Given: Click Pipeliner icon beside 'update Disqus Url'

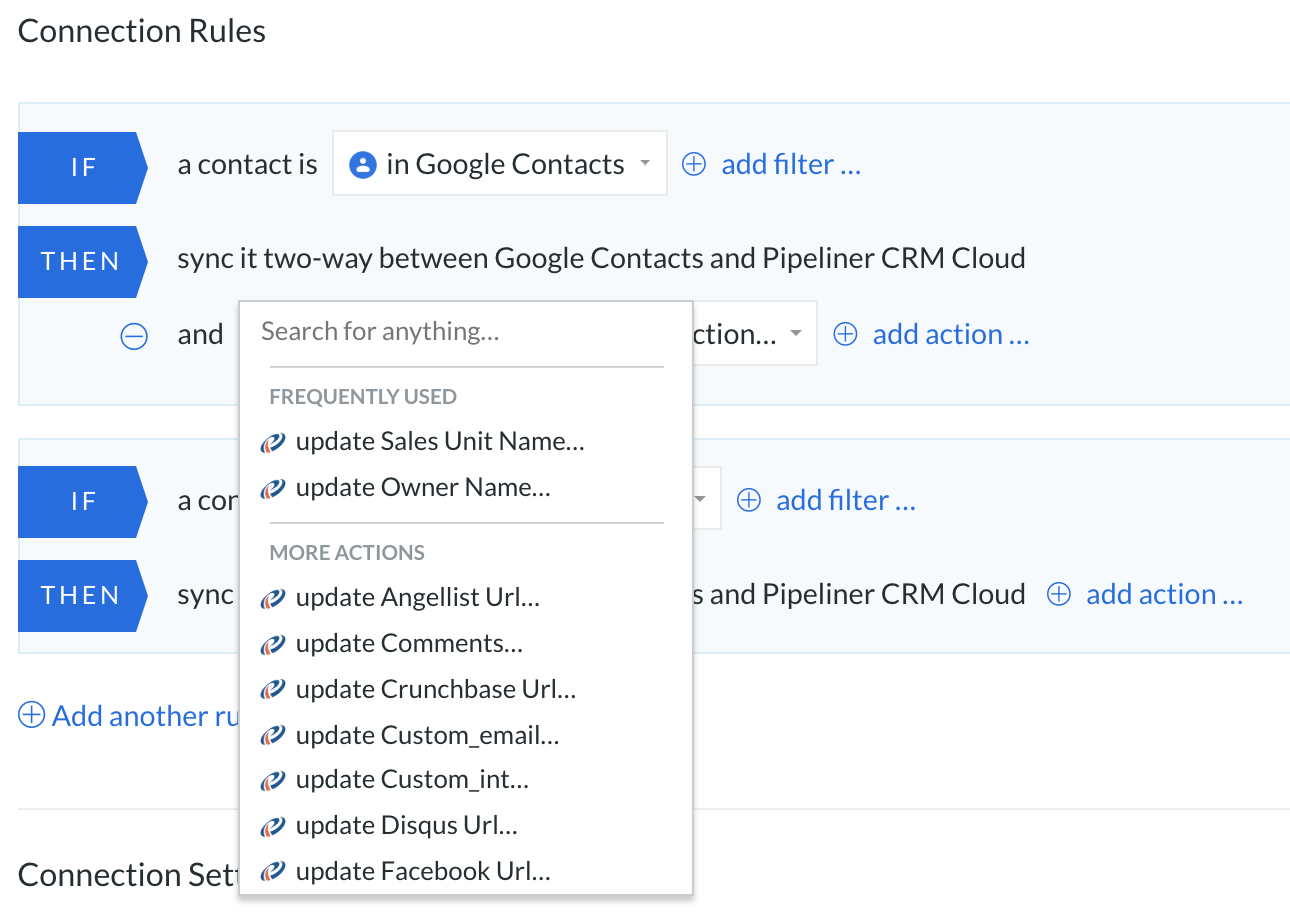Looking at the screenshot, I should coord(273,827).
